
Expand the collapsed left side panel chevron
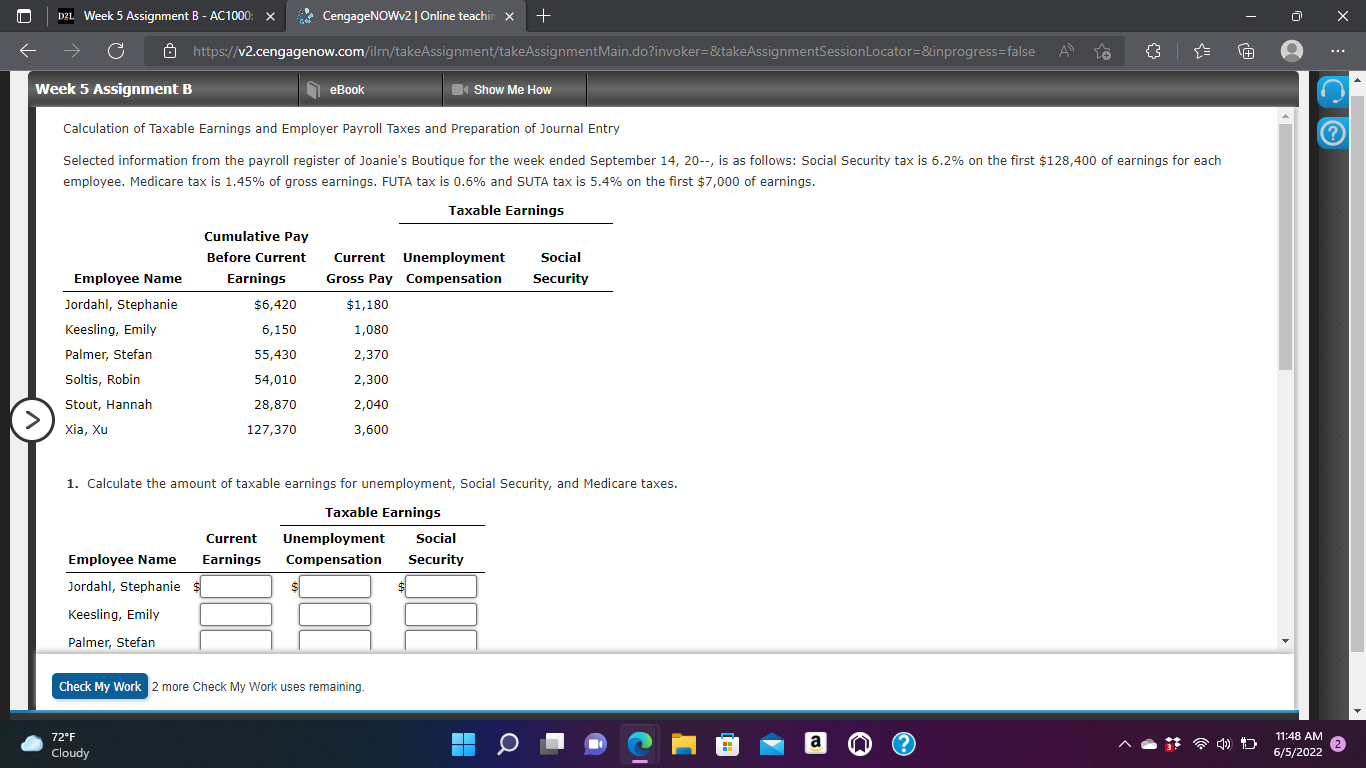pyautogui.click(x=32, y=420)
